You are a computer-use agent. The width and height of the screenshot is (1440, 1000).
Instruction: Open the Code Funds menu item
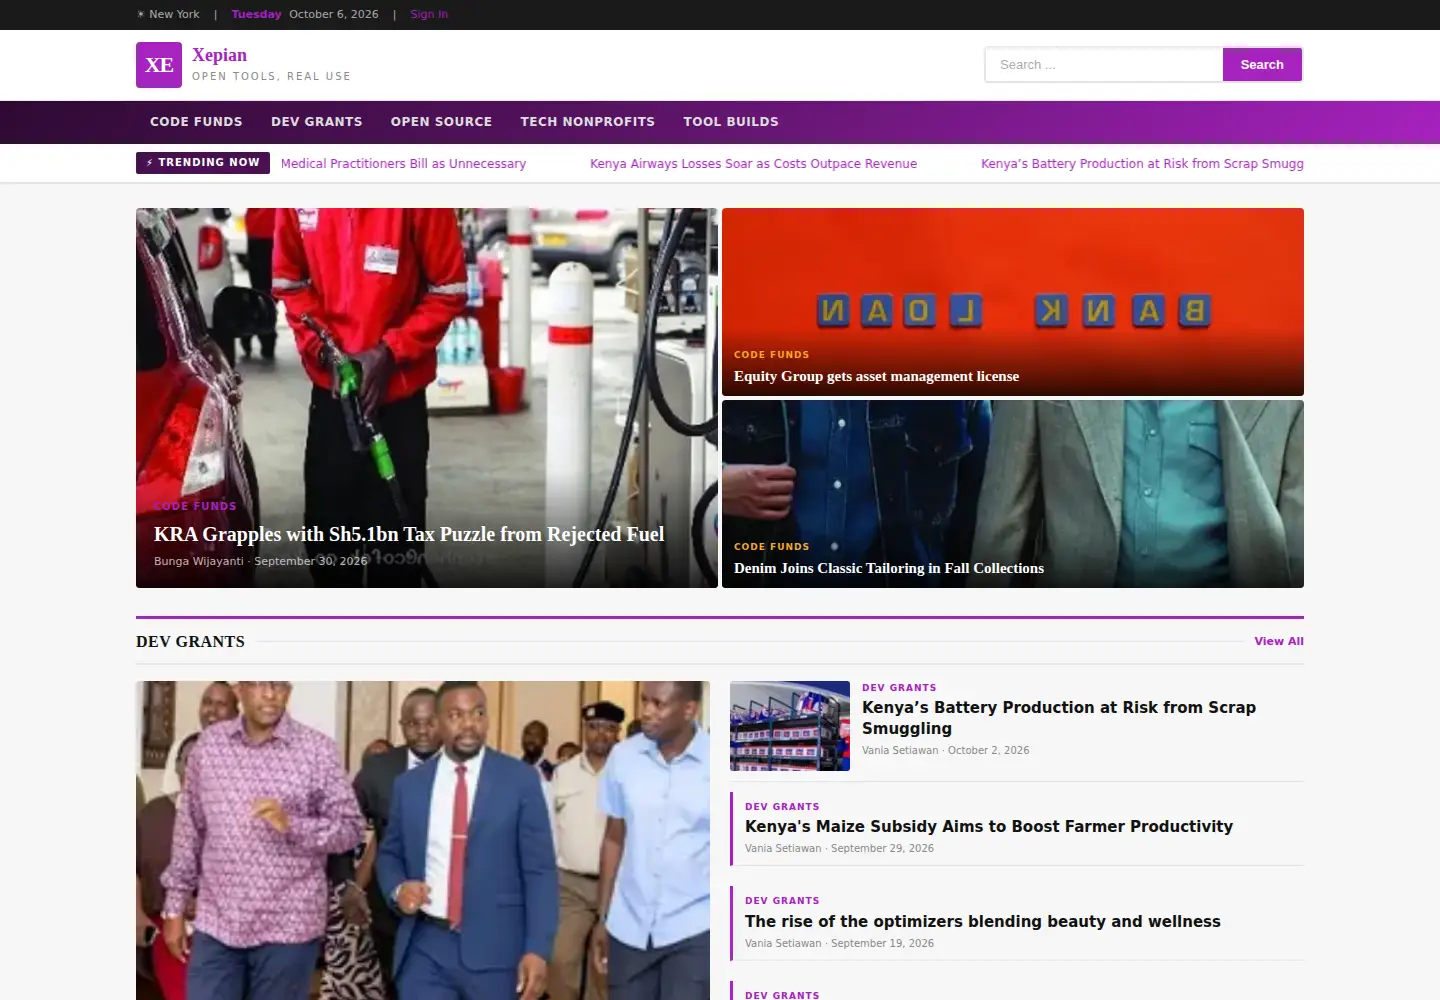[x=196, y=122]
